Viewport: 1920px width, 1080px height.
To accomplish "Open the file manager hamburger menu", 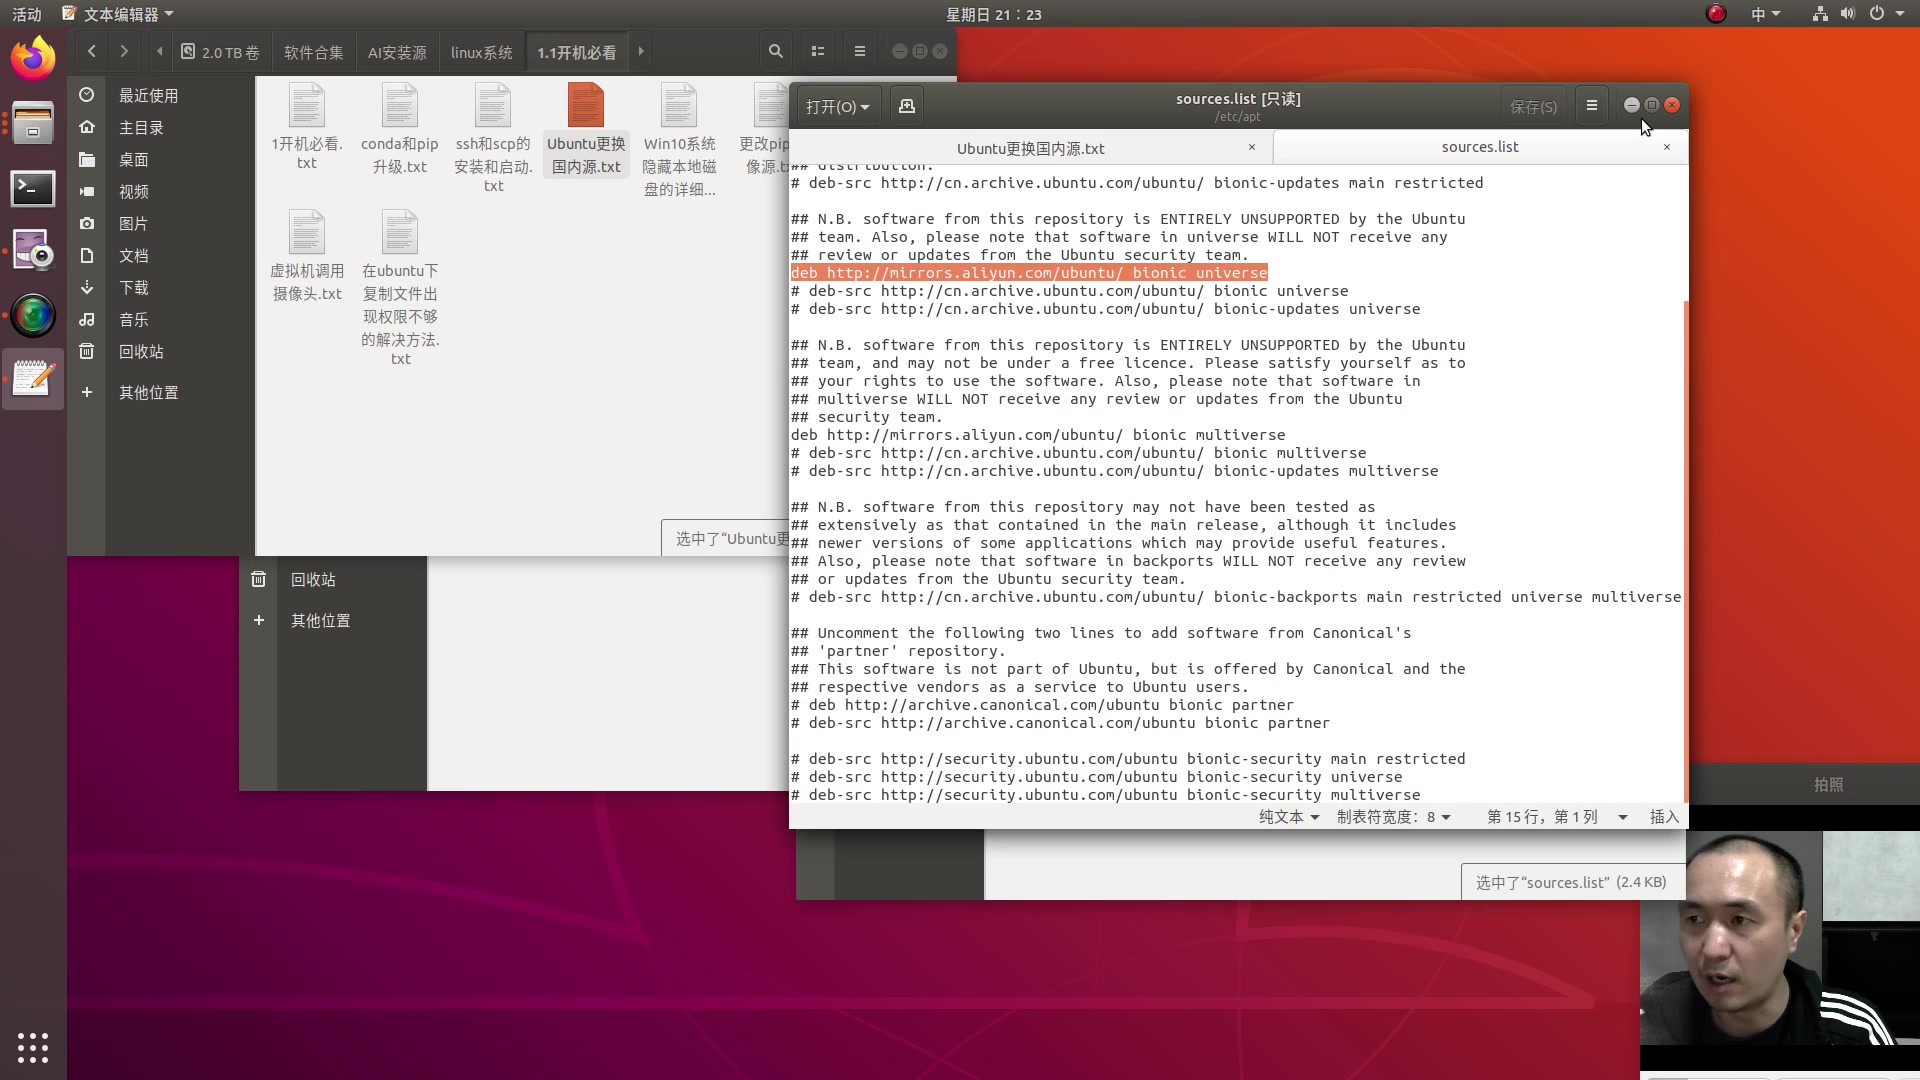I will click(860, 51).
